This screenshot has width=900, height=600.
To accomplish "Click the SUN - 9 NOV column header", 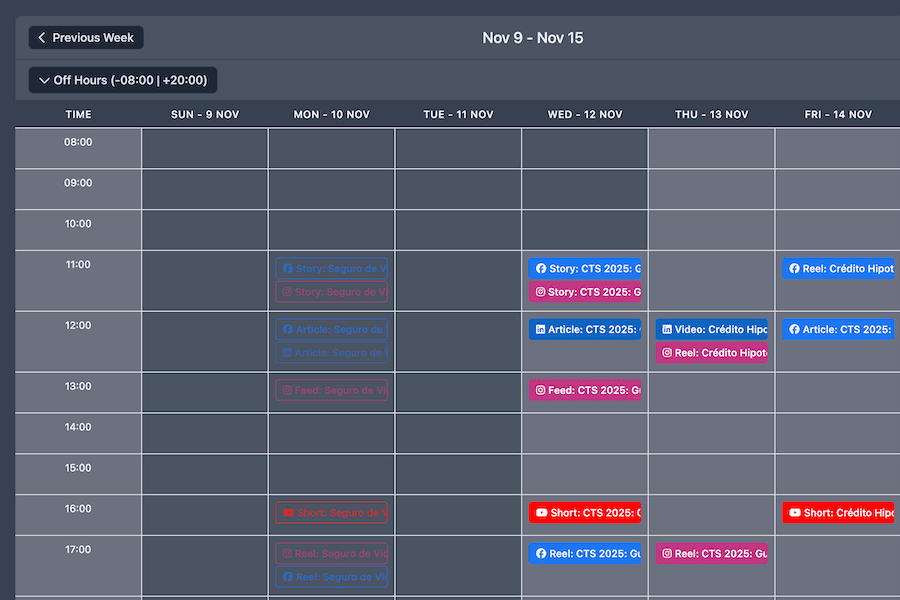I will point(205,114).
